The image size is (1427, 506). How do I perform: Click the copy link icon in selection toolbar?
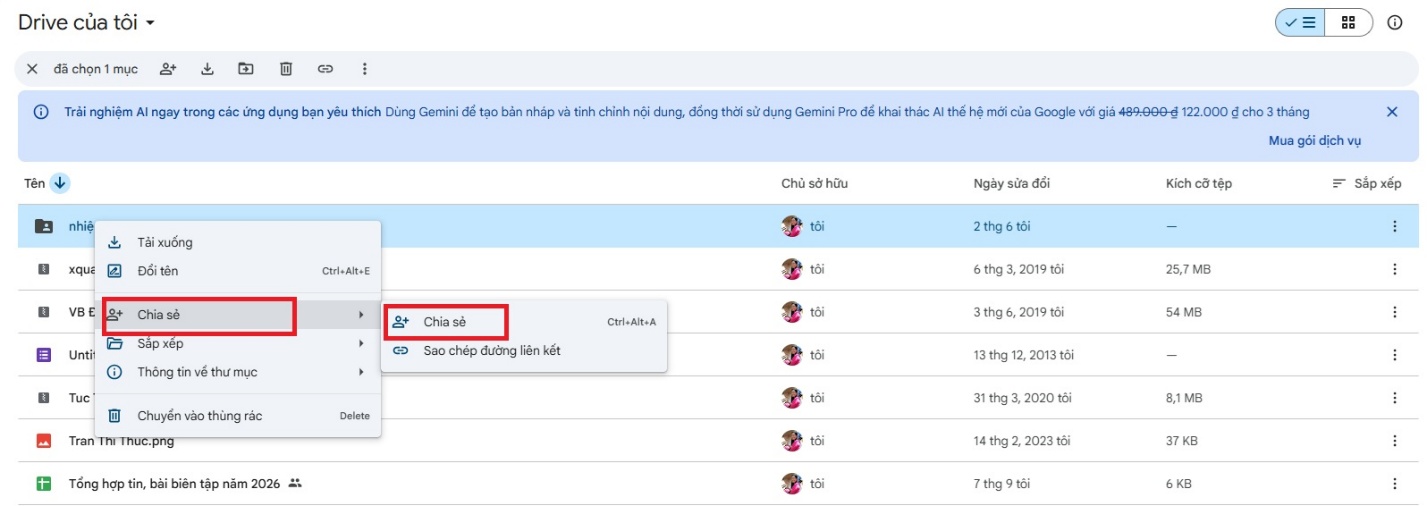(x=325, y=69)
